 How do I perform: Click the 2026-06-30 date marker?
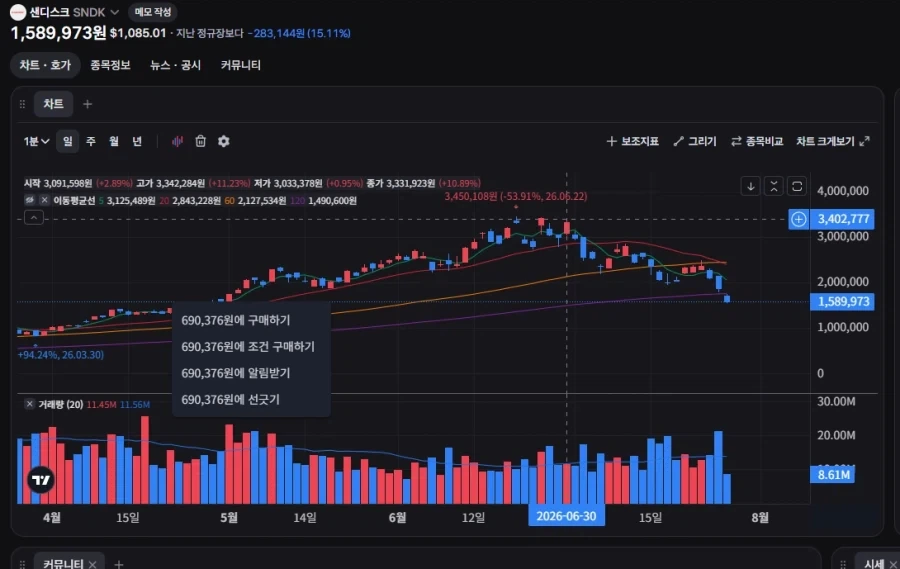coord(566,516)
